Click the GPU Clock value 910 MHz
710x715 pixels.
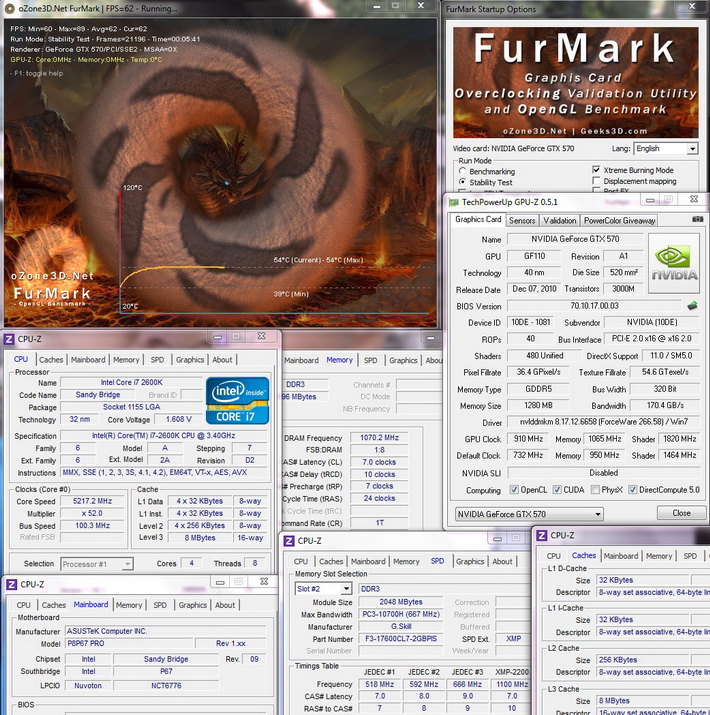528,439
